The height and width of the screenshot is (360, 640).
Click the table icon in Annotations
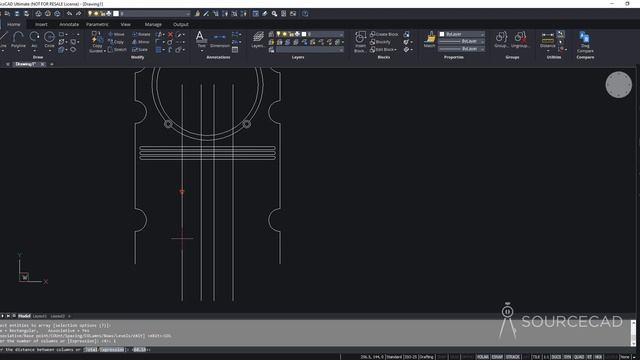click(235, 50)
